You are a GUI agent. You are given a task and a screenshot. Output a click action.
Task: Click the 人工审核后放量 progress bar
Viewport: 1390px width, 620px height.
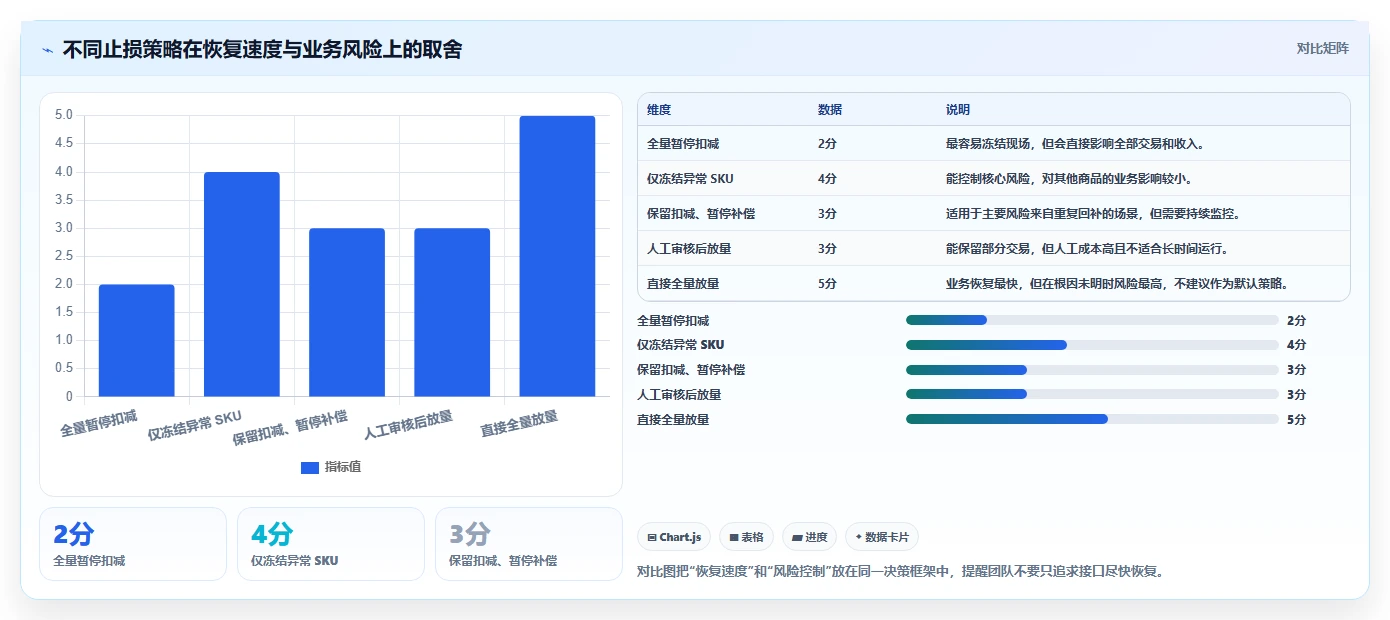(x=1092, y=394)
